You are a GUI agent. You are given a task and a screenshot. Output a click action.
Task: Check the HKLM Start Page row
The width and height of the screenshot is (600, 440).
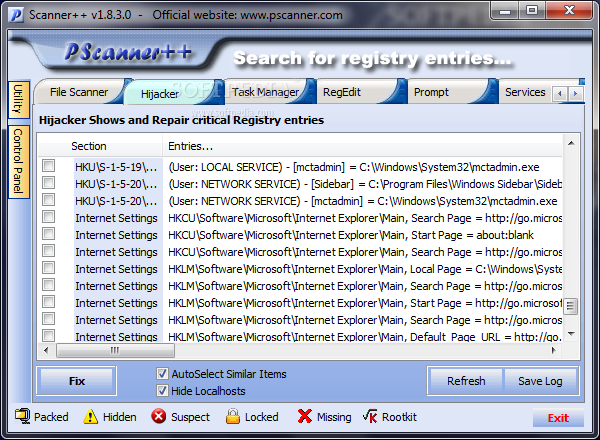point(49,302)
